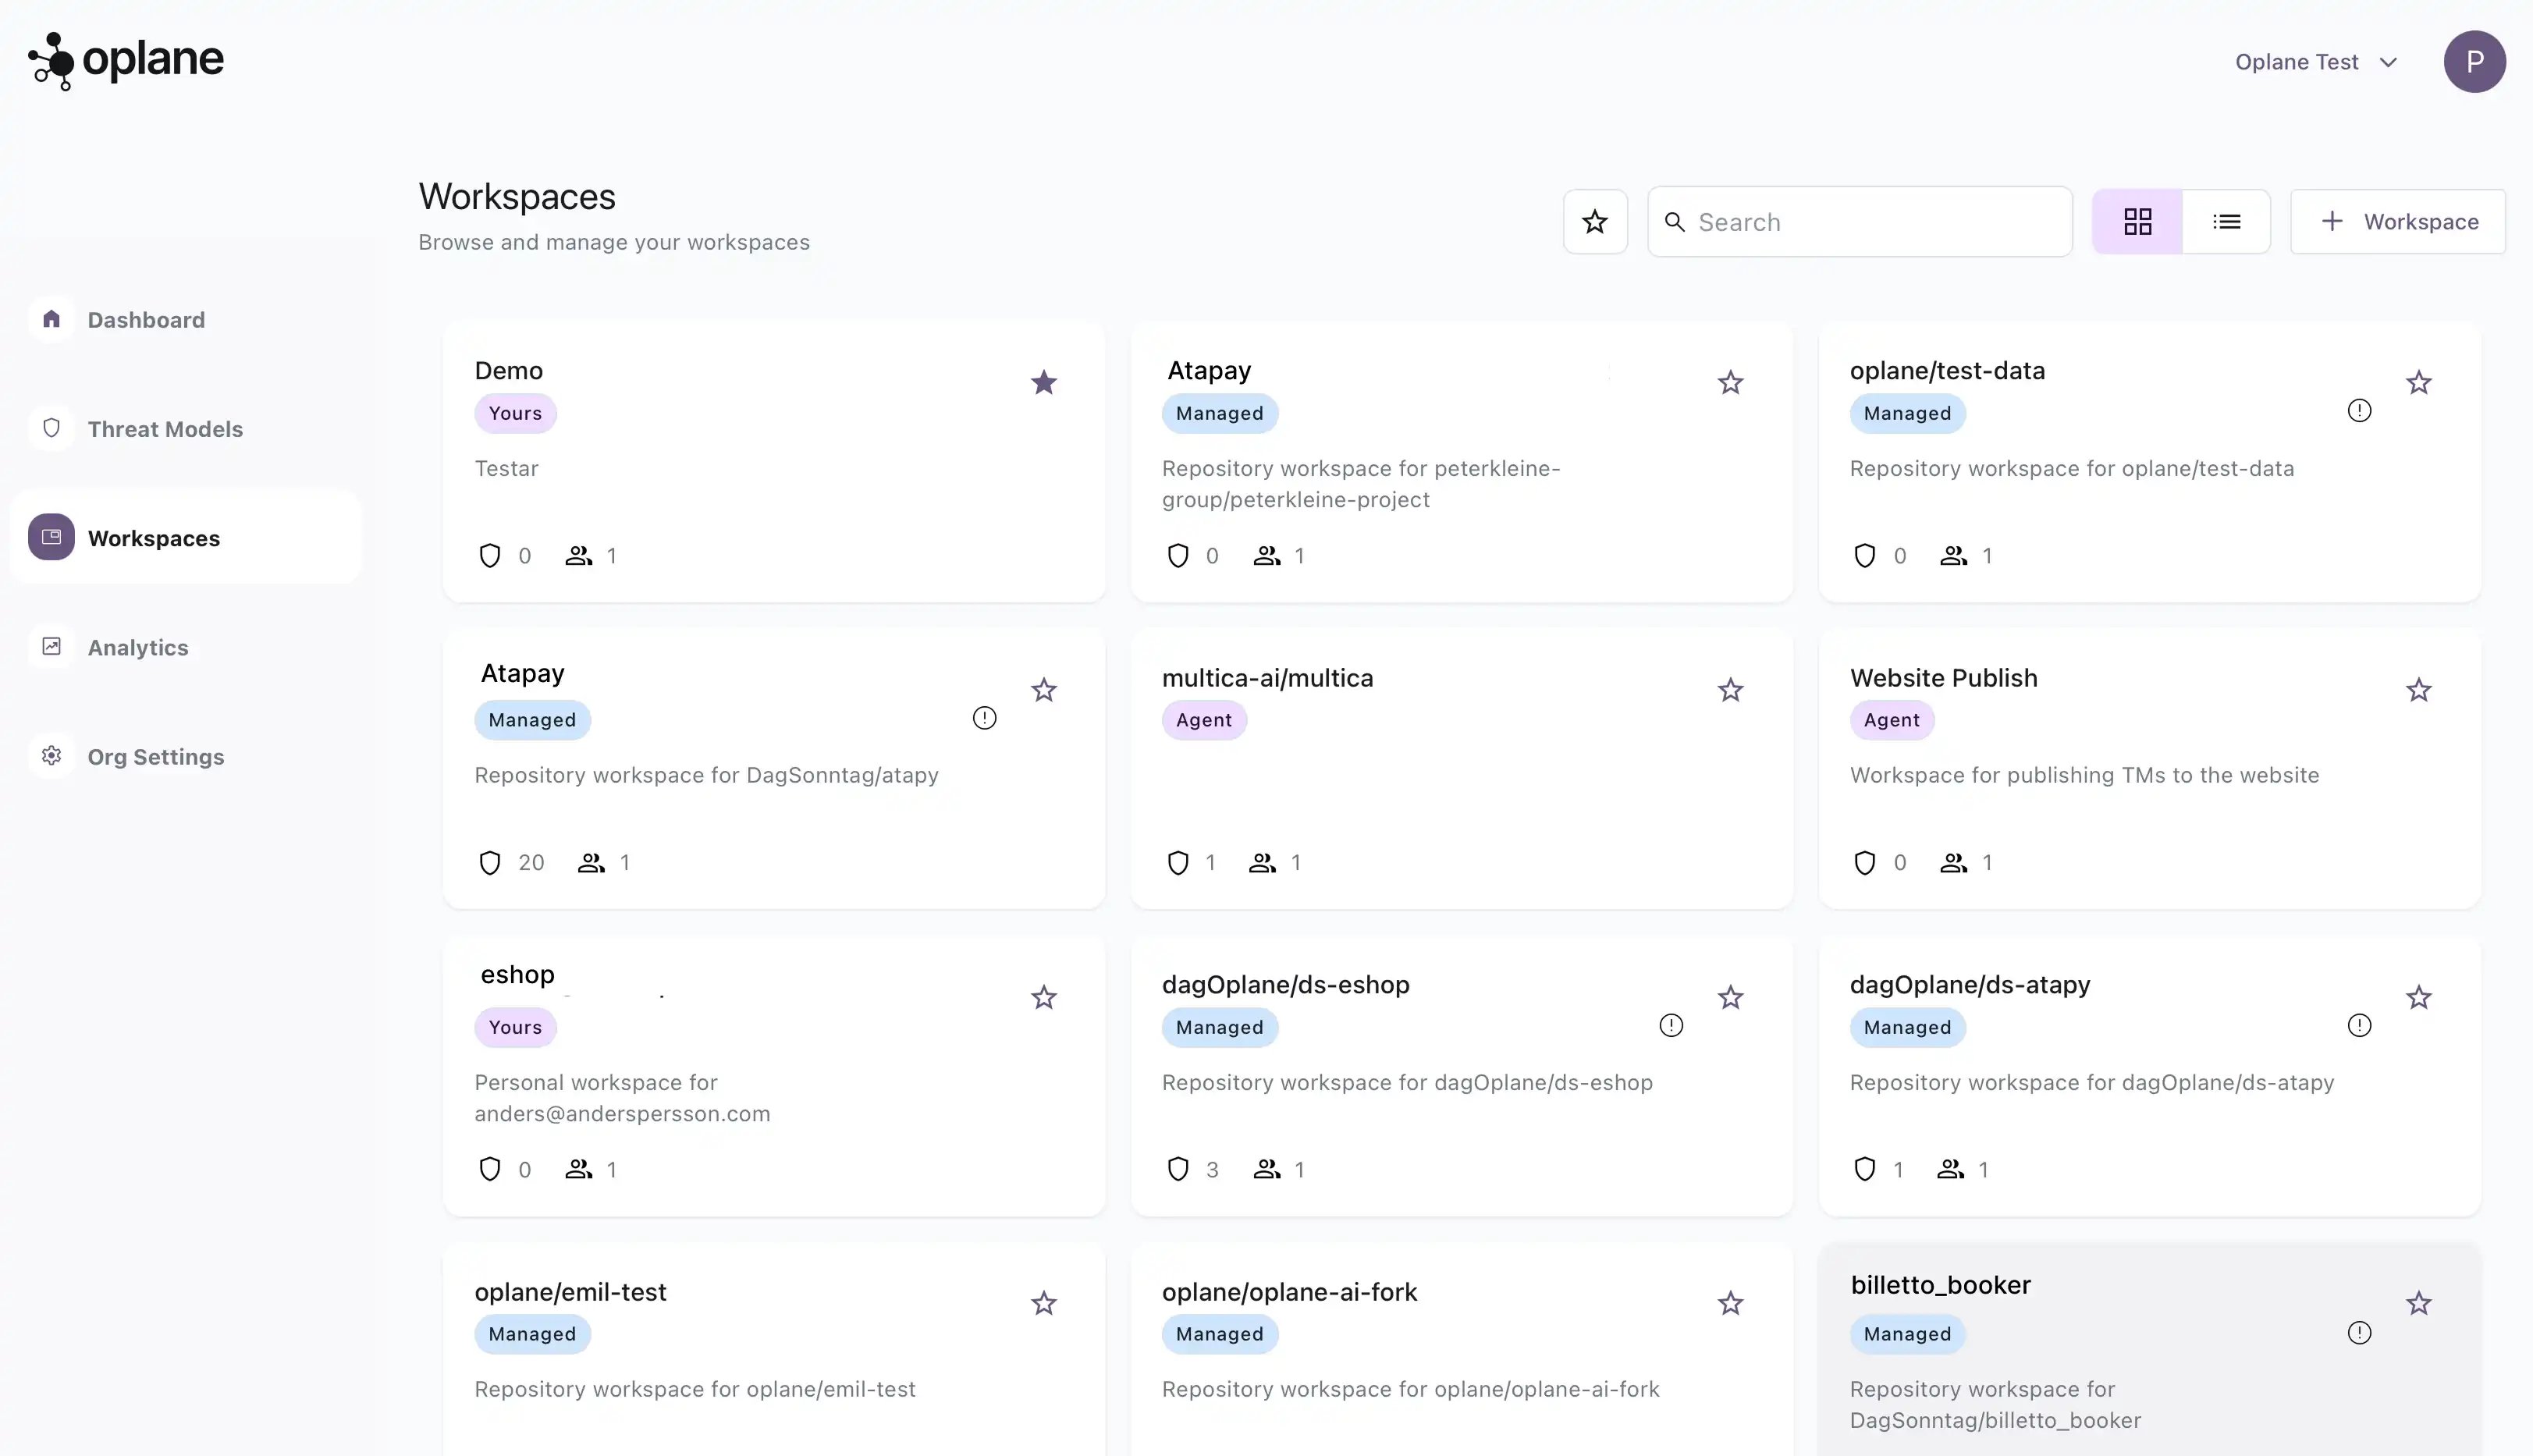
Task: Star the eshop workspace
Action: click(1044, 998)
